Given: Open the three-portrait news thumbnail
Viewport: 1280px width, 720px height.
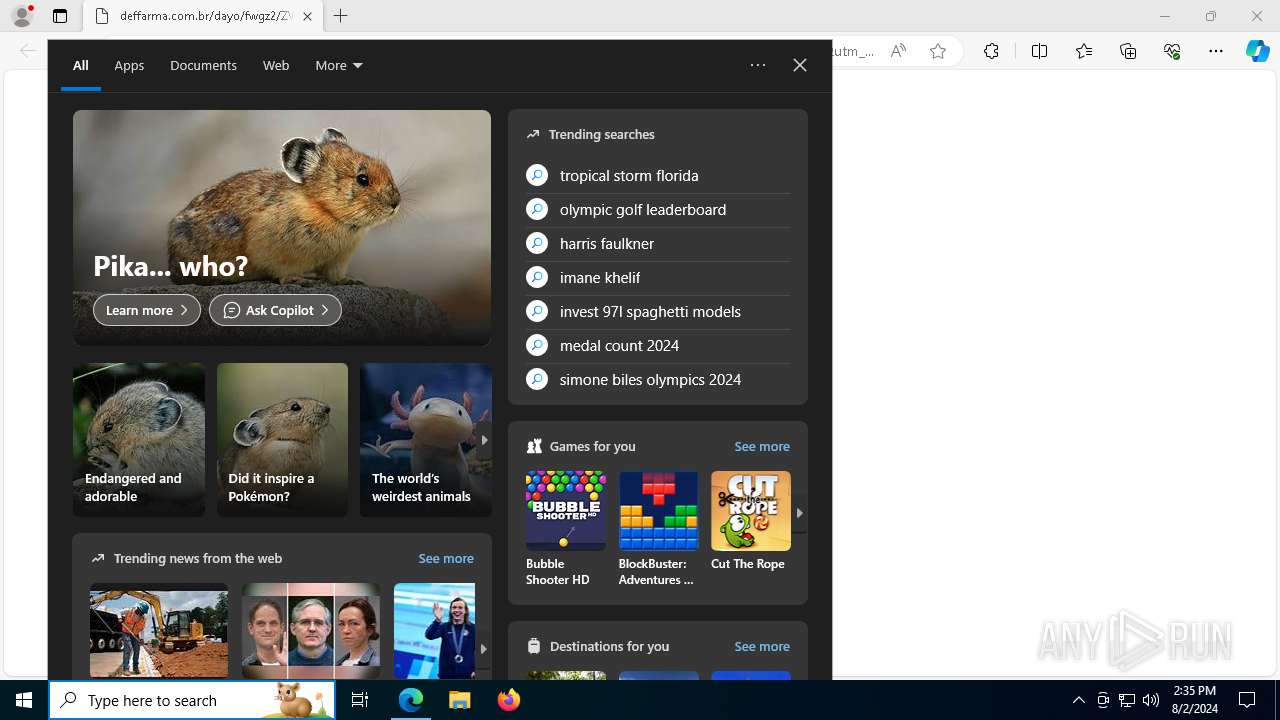Looking at the screenshot, I should pyautogui.click(x=311, y=631).
